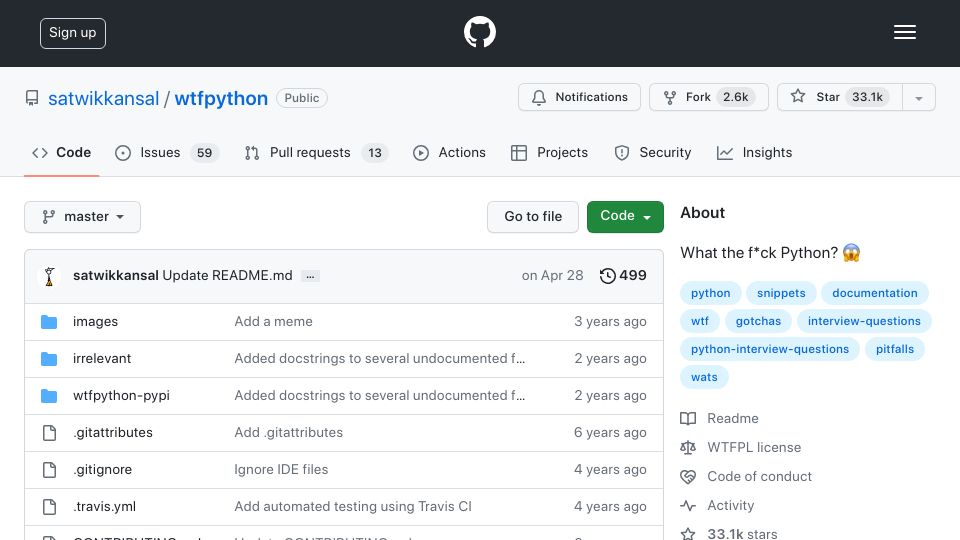Click the bell icon in Notifications button
The image size is (960, 540).
coord(539,97)
